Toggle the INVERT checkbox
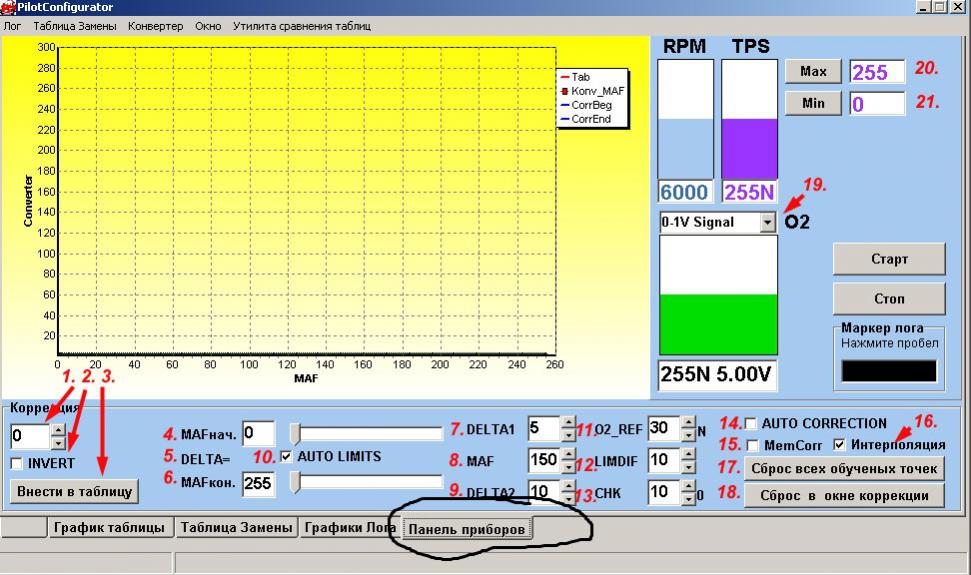 (17, 463)
